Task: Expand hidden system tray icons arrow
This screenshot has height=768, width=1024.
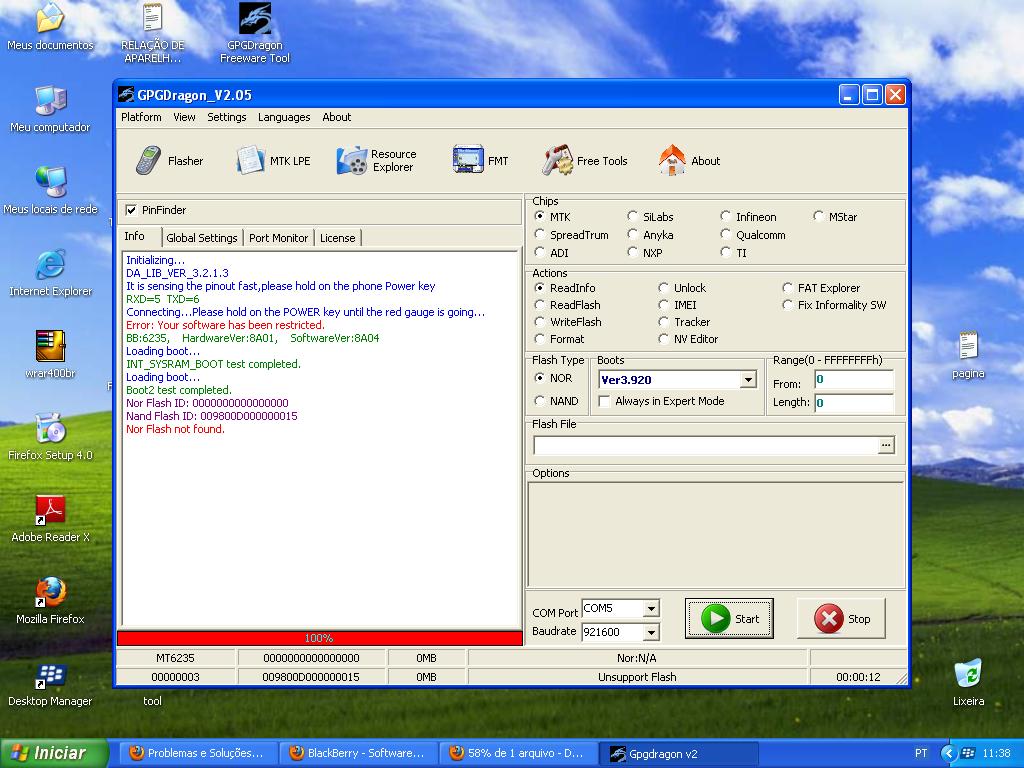Action: coord(949,753)
